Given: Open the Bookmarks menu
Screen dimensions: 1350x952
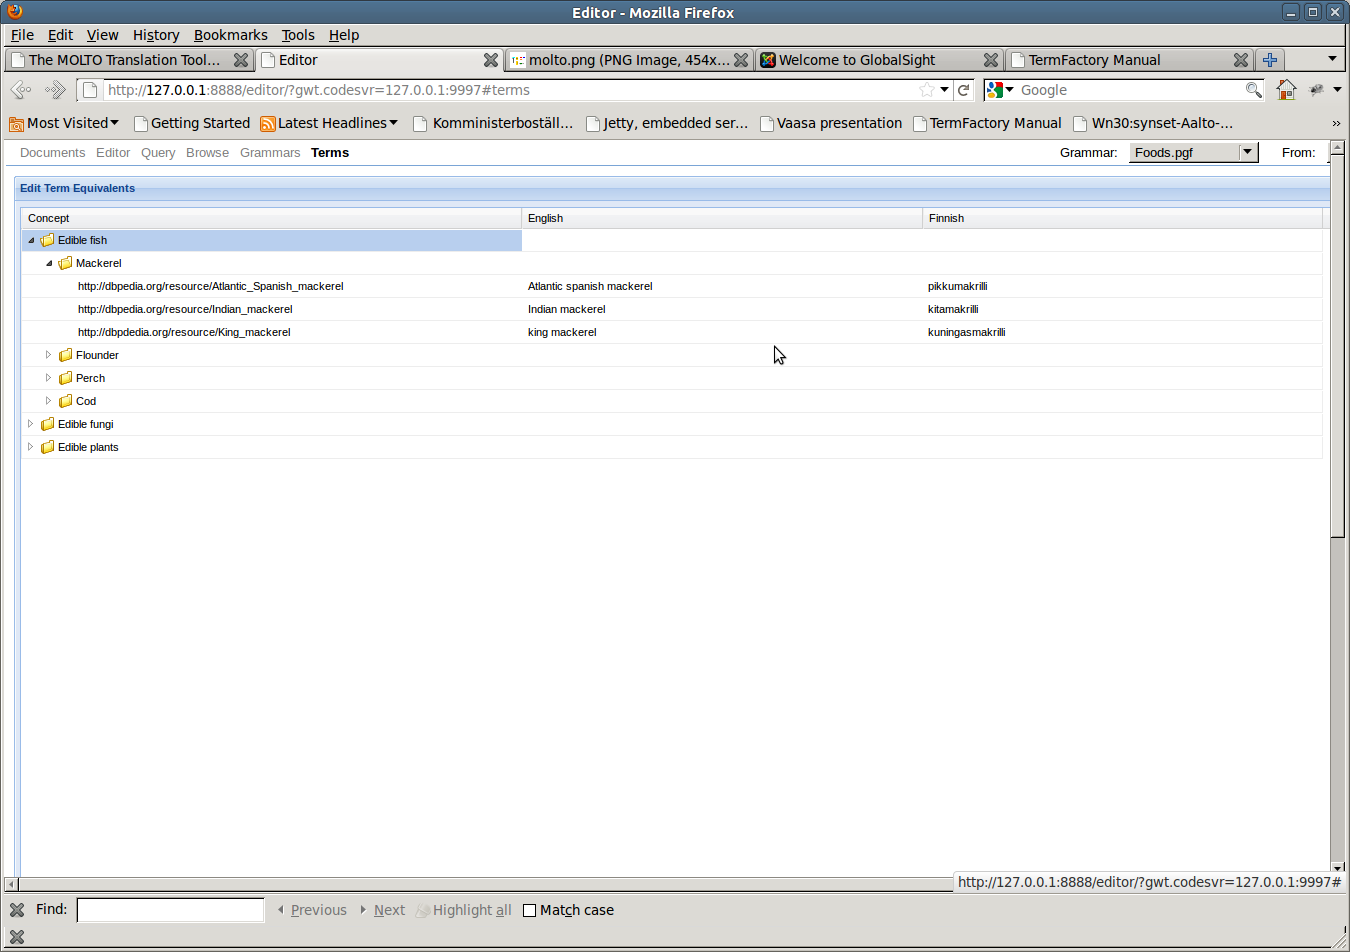Looking at the screenshot, I should click(230, 35).
